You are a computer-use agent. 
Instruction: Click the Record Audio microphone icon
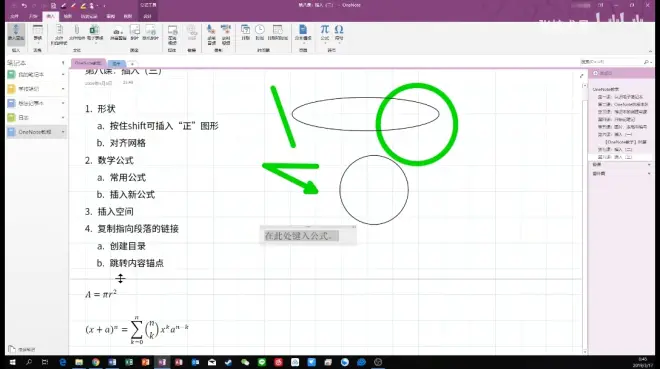pos(211,34)
